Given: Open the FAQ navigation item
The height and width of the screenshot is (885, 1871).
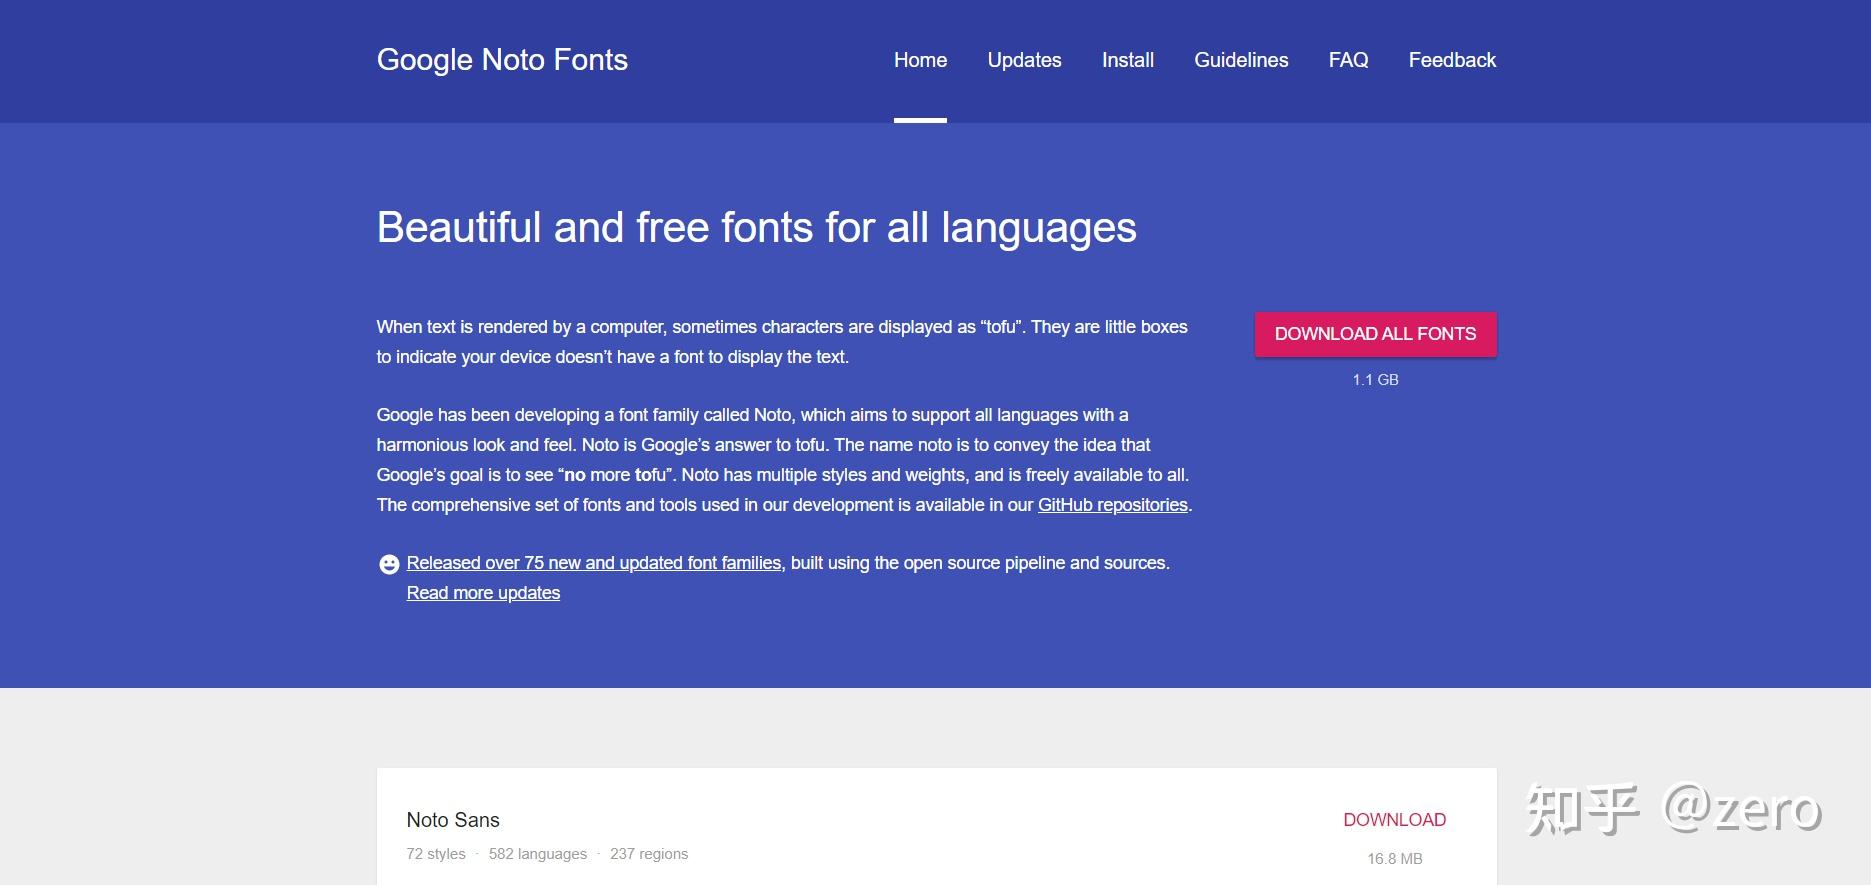Looking at the screenshot, I should tap(1348, 60).
